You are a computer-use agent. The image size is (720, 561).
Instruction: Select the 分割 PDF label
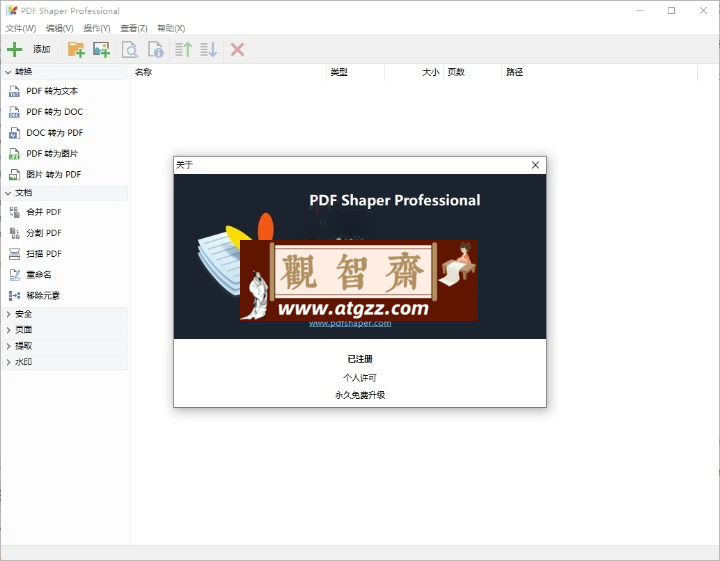tap(44, 233)
